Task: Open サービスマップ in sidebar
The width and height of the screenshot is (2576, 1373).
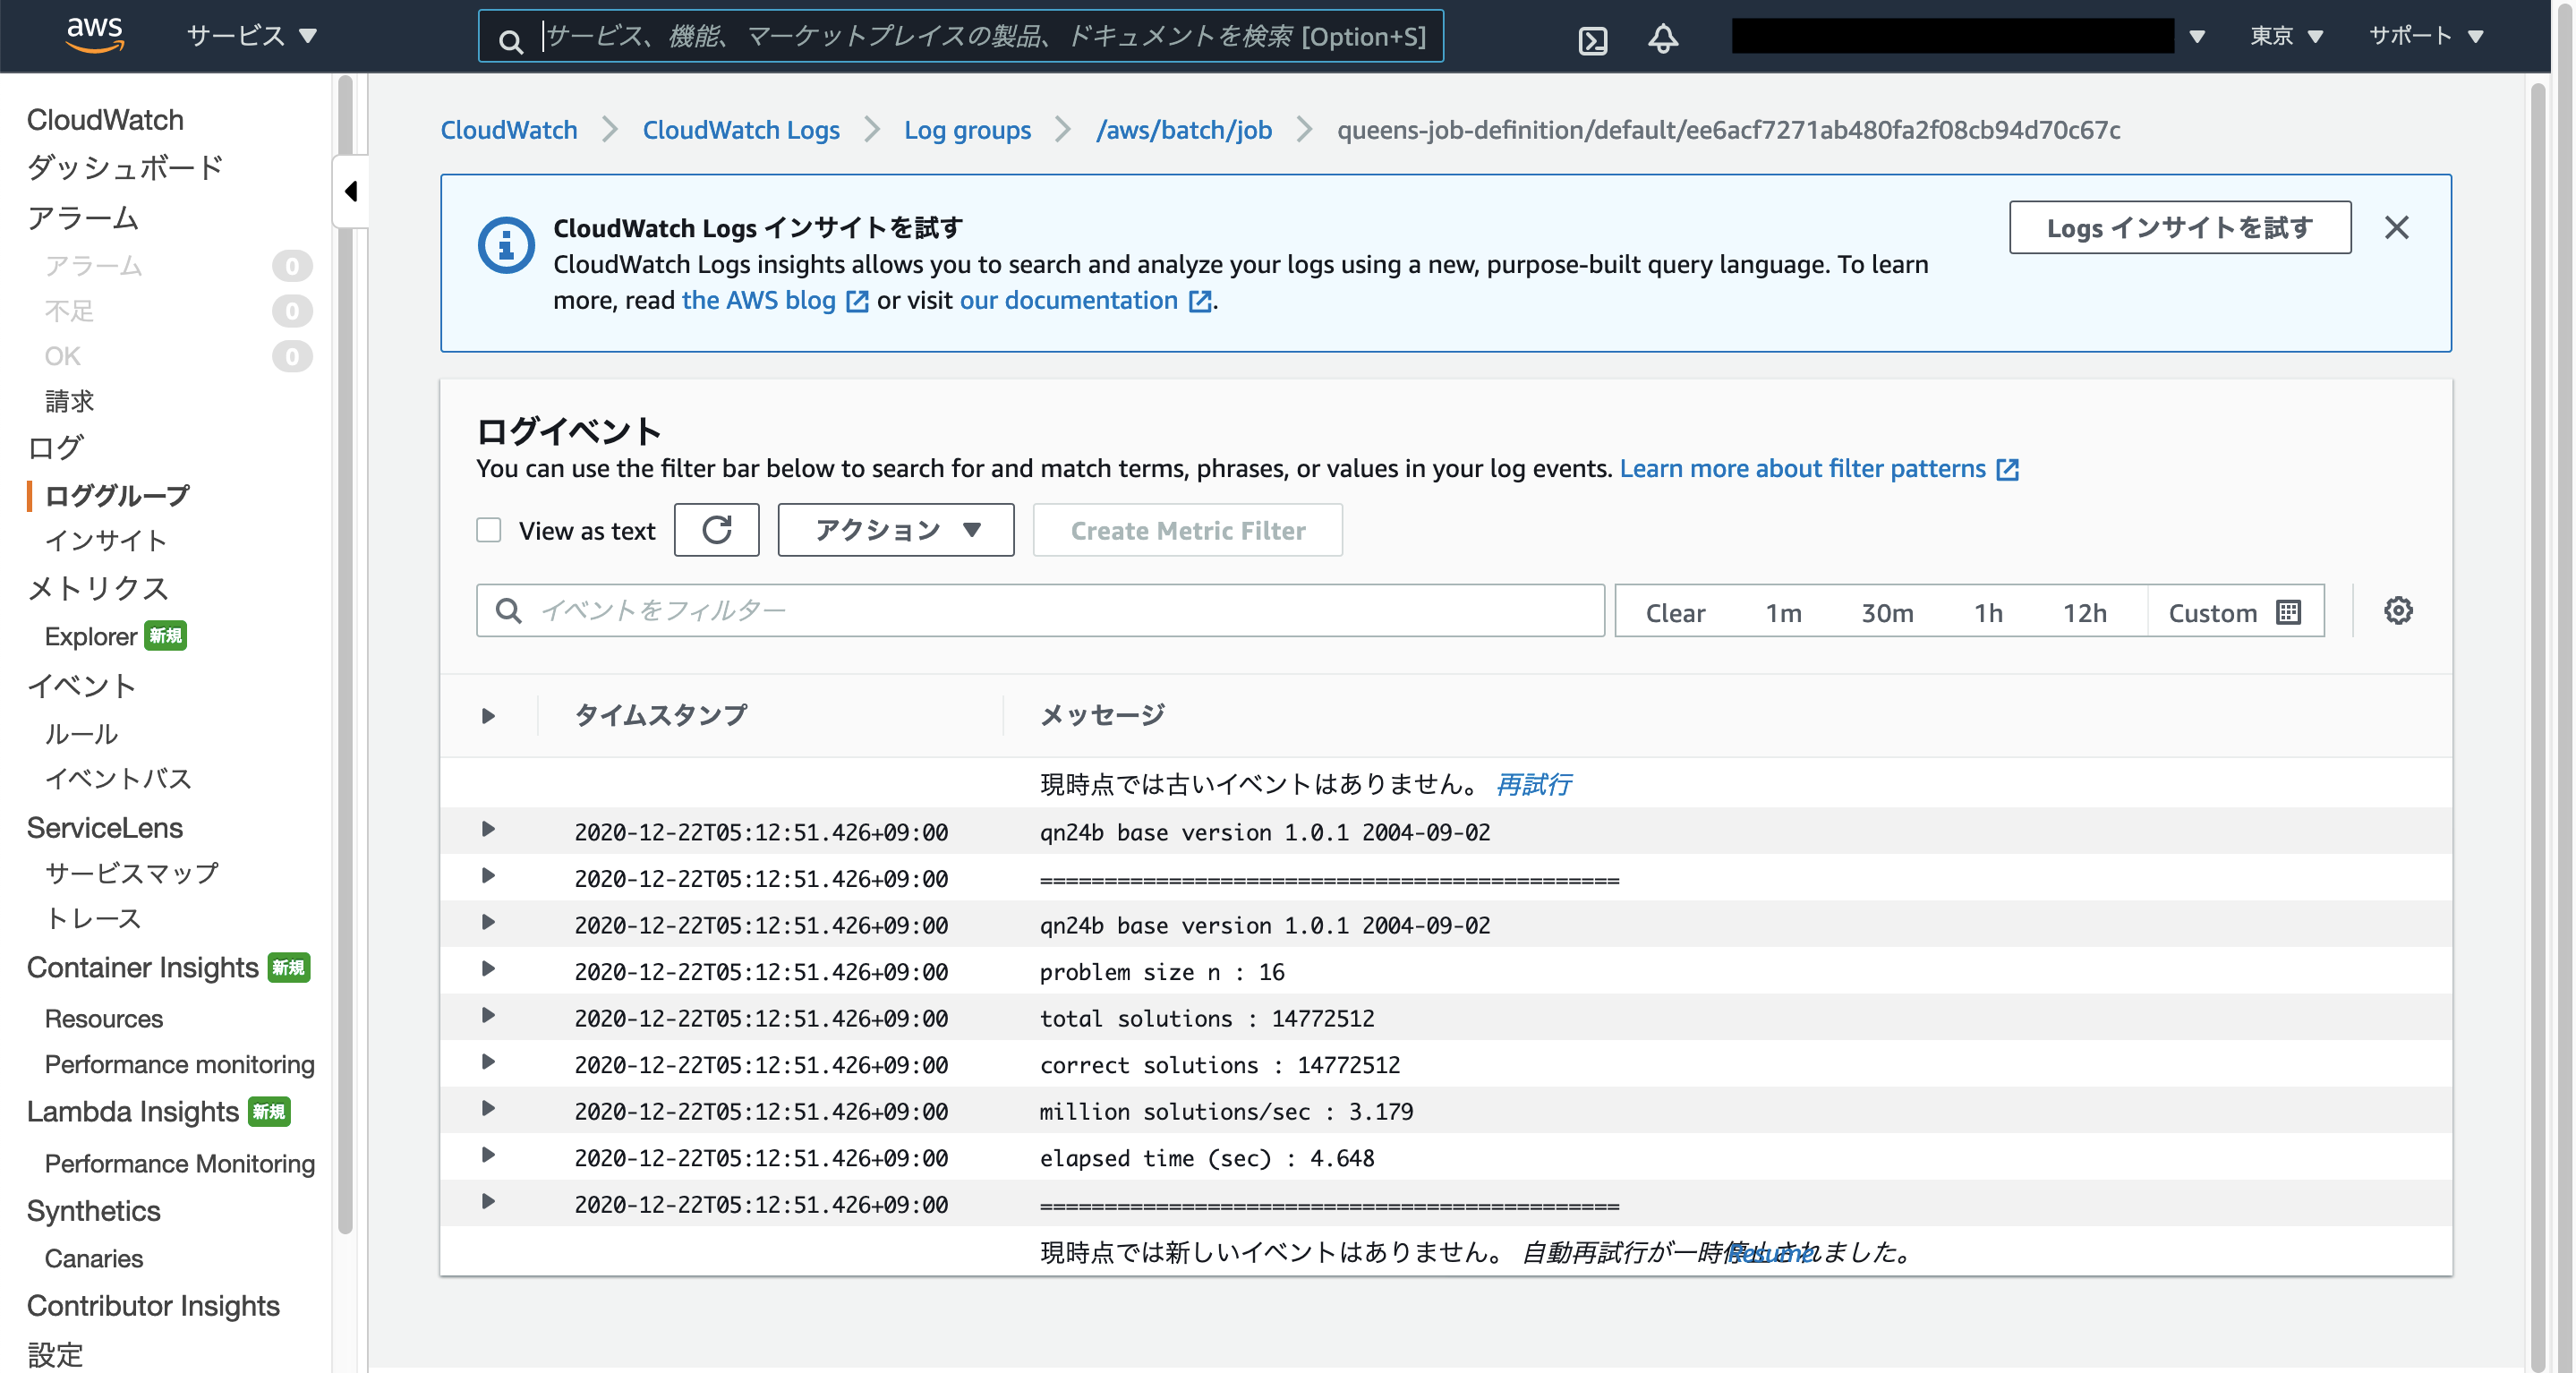Action: point(131,872)
